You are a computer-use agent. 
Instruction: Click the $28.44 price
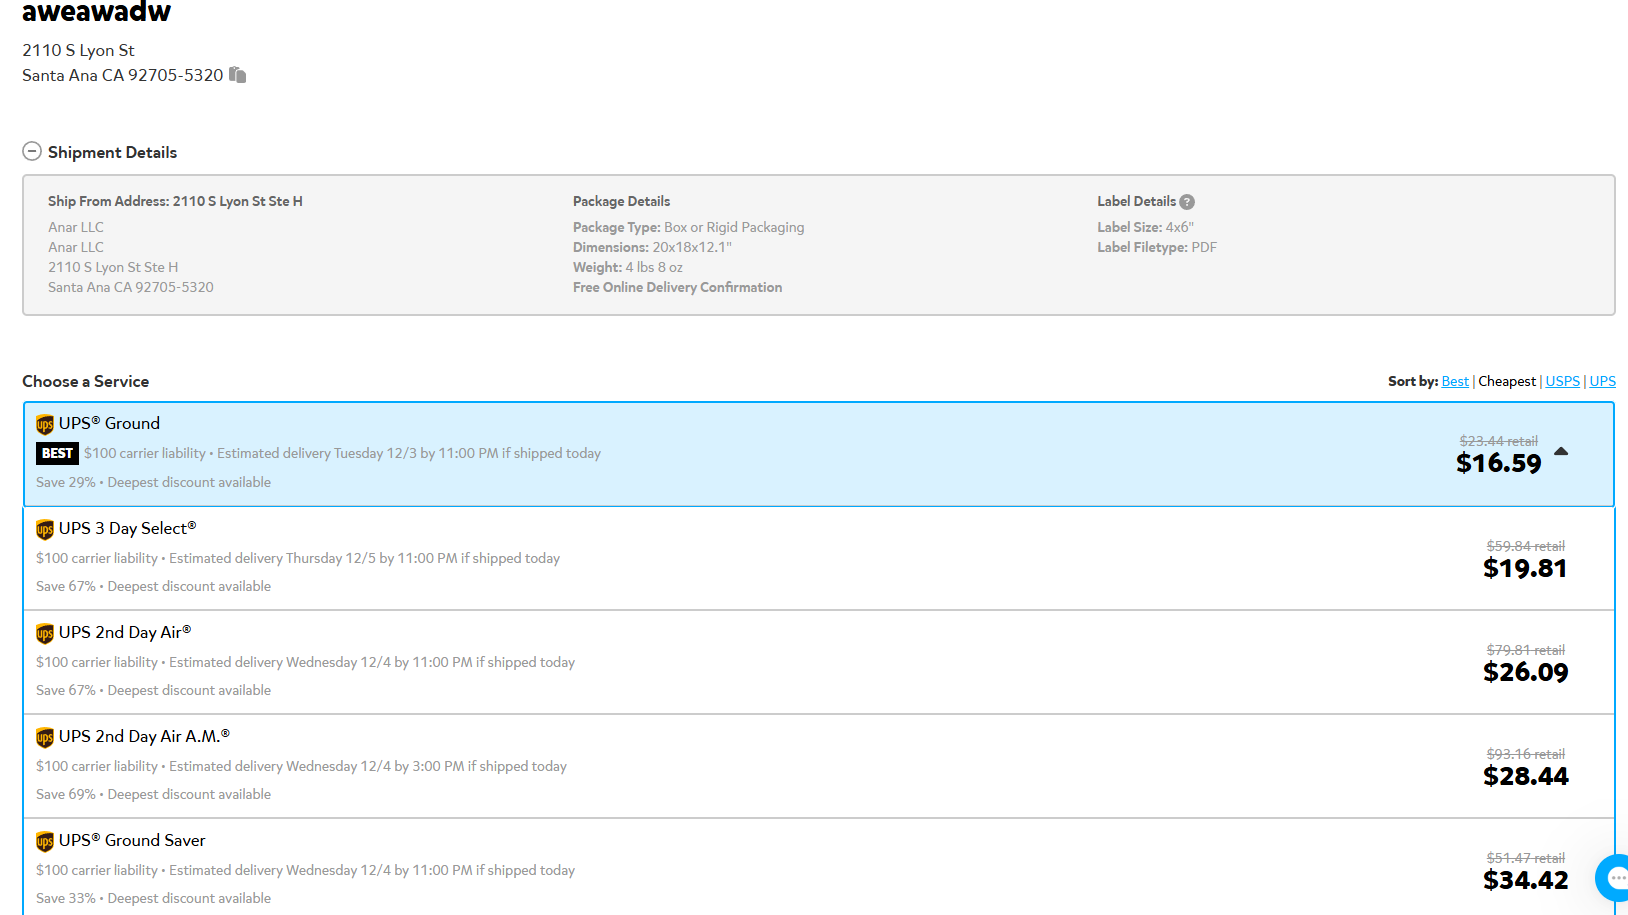1526,776
